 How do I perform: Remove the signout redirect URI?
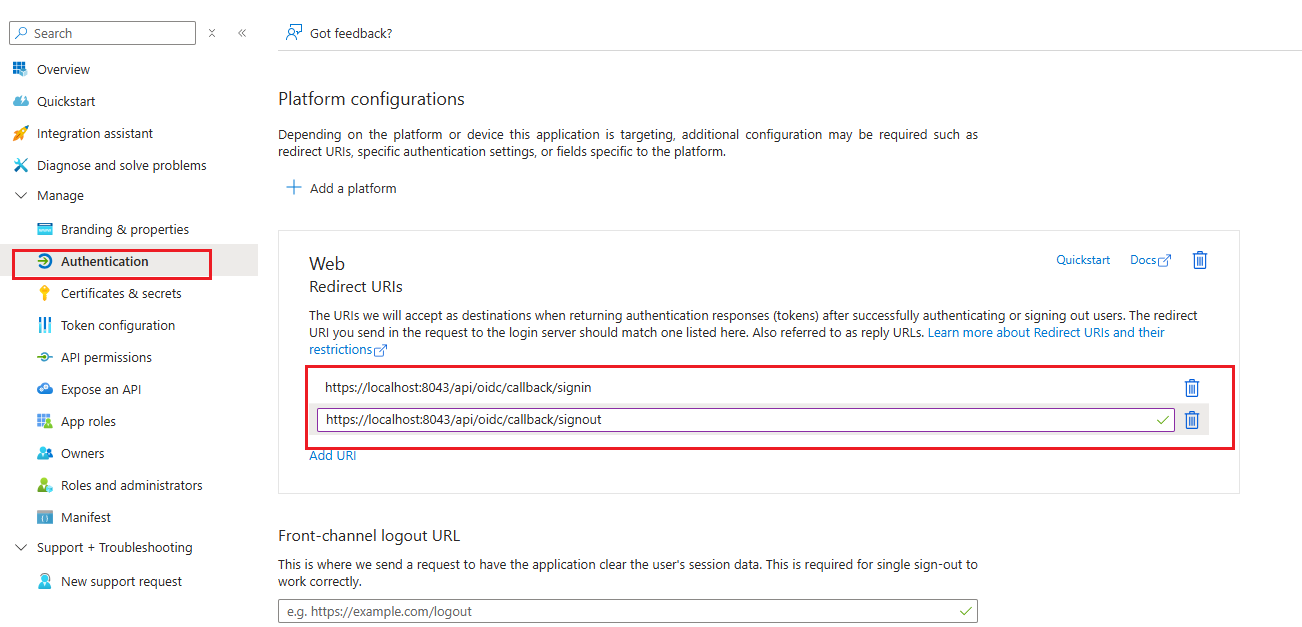point(1191,420)
